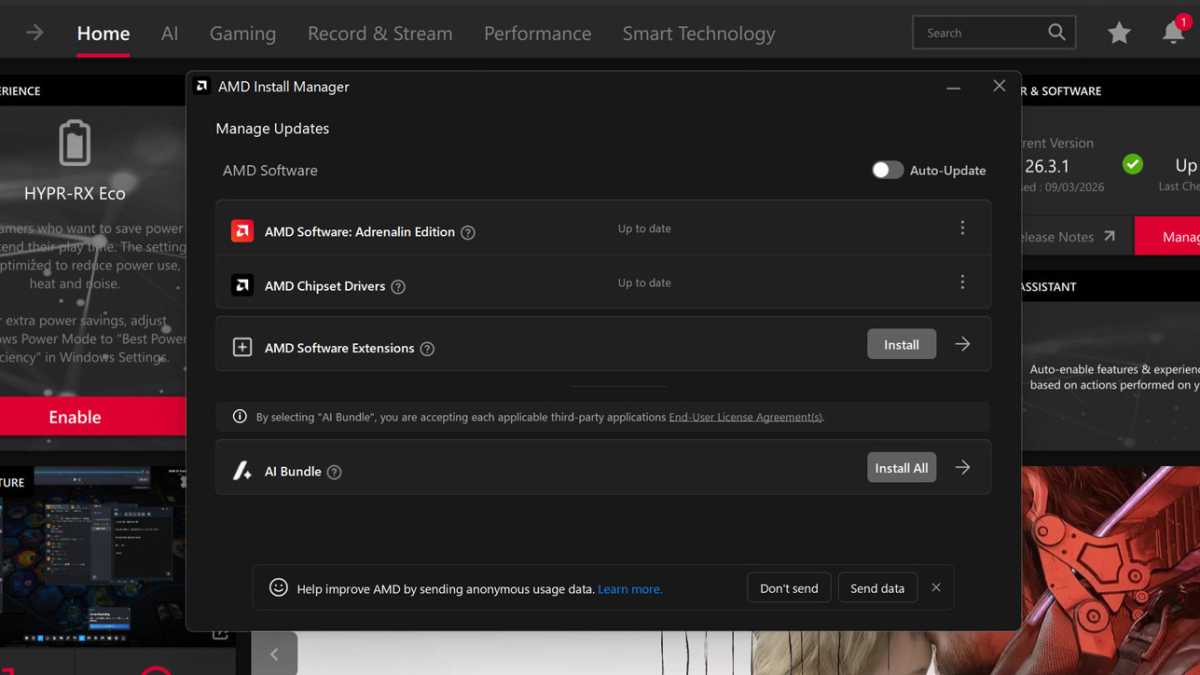This screenshot has width=1200, height=675.
Task: Open the notifications bell icon
Action: (x=1171, y=32)
